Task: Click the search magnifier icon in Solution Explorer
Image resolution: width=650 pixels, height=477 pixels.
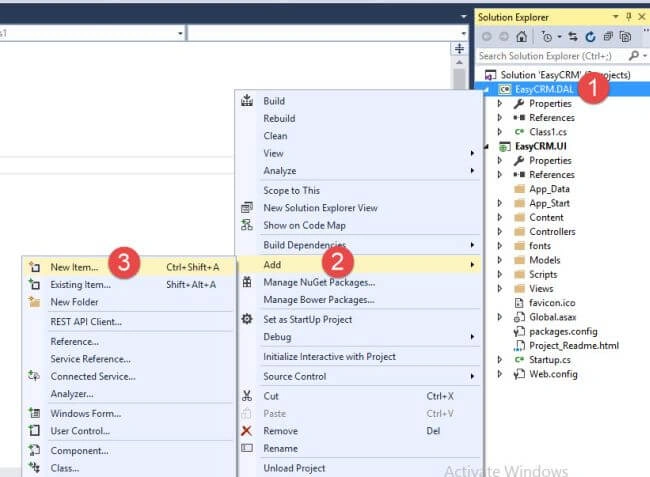Action: pyautogui.click(x=633, y=55)
